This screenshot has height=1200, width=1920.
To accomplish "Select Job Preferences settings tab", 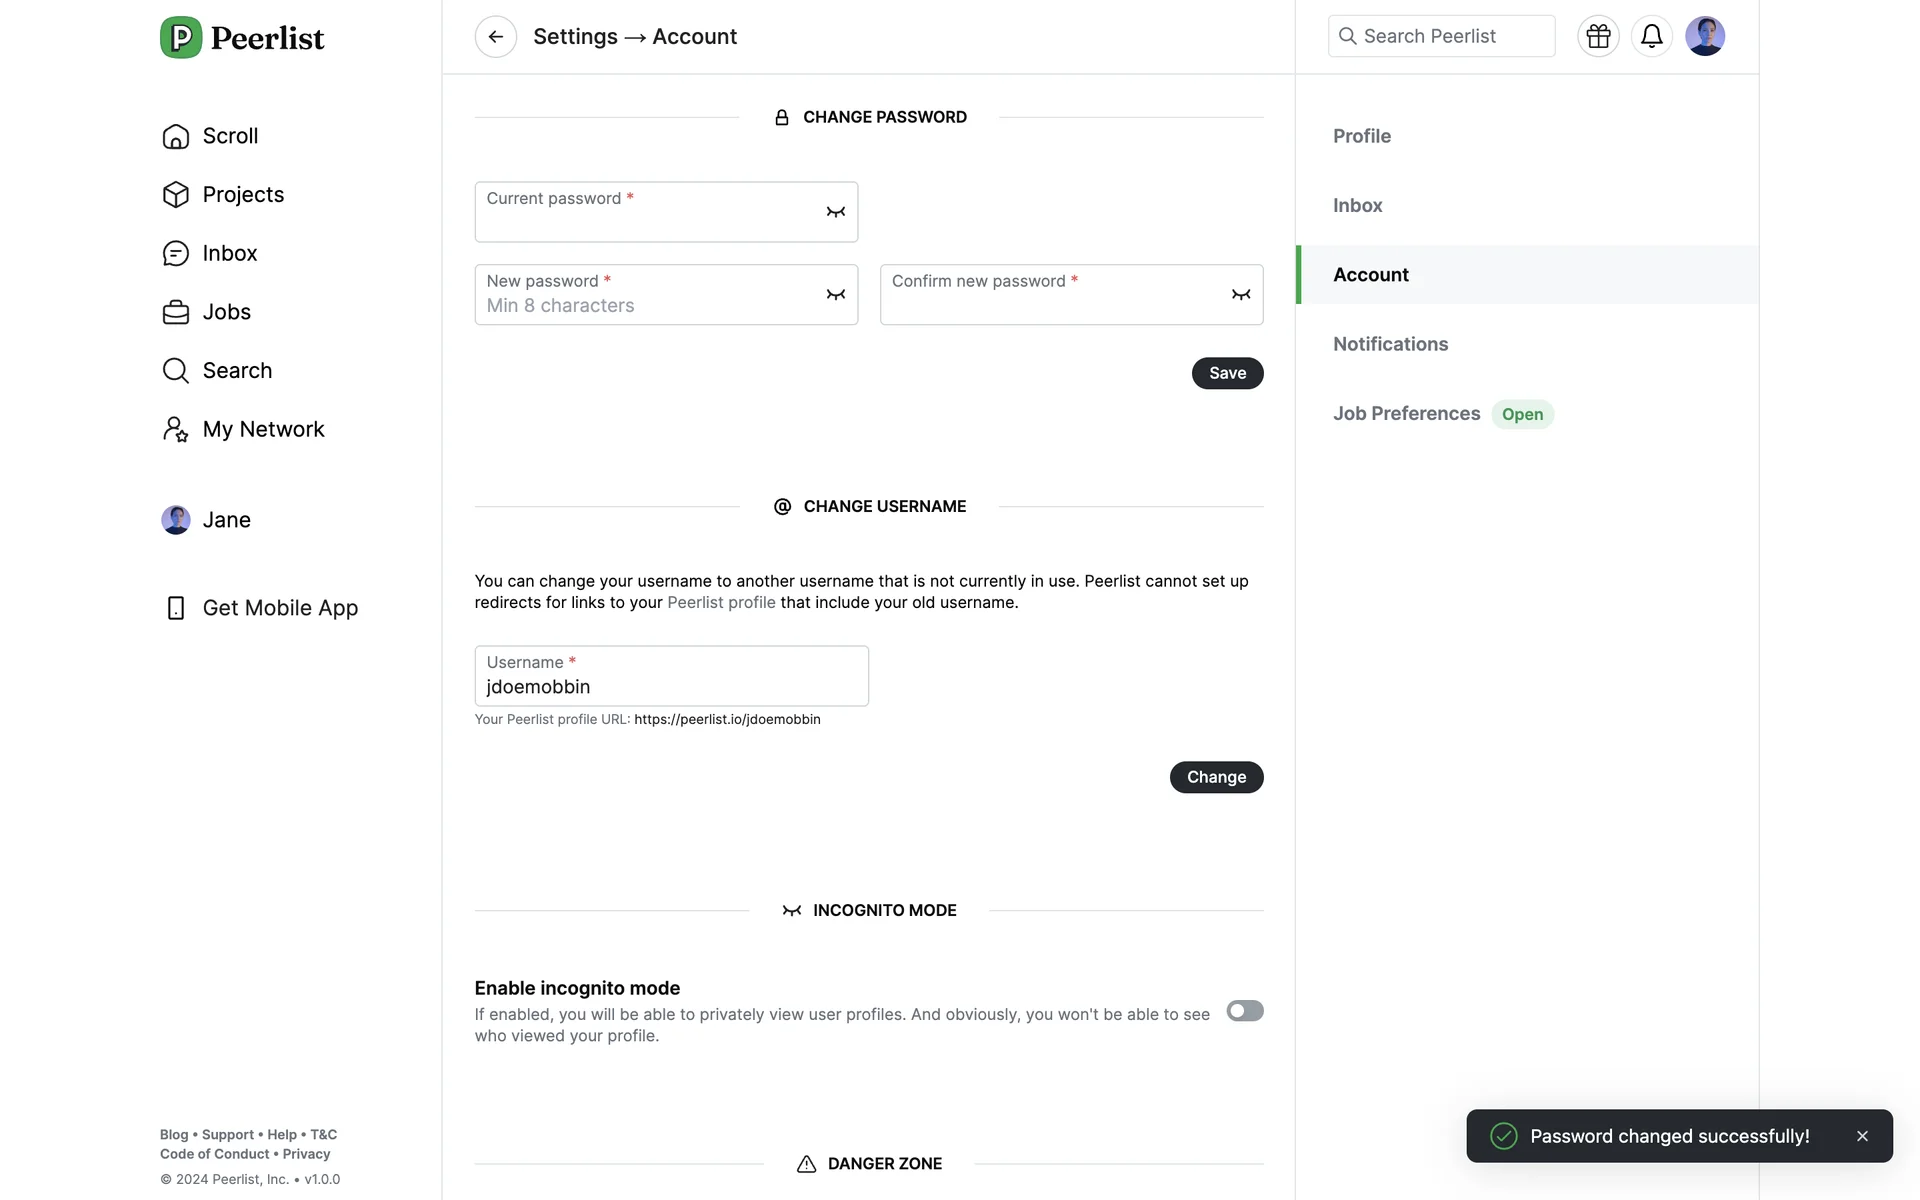I will click(1406, 414).
